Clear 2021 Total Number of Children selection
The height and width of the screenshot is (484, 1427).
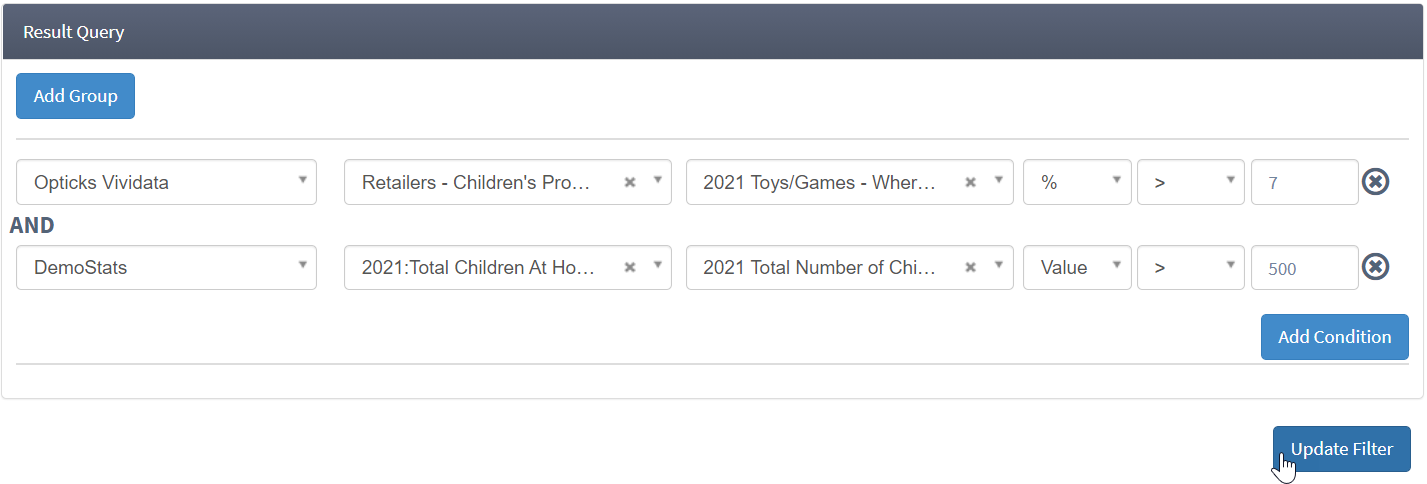(970, 268)
